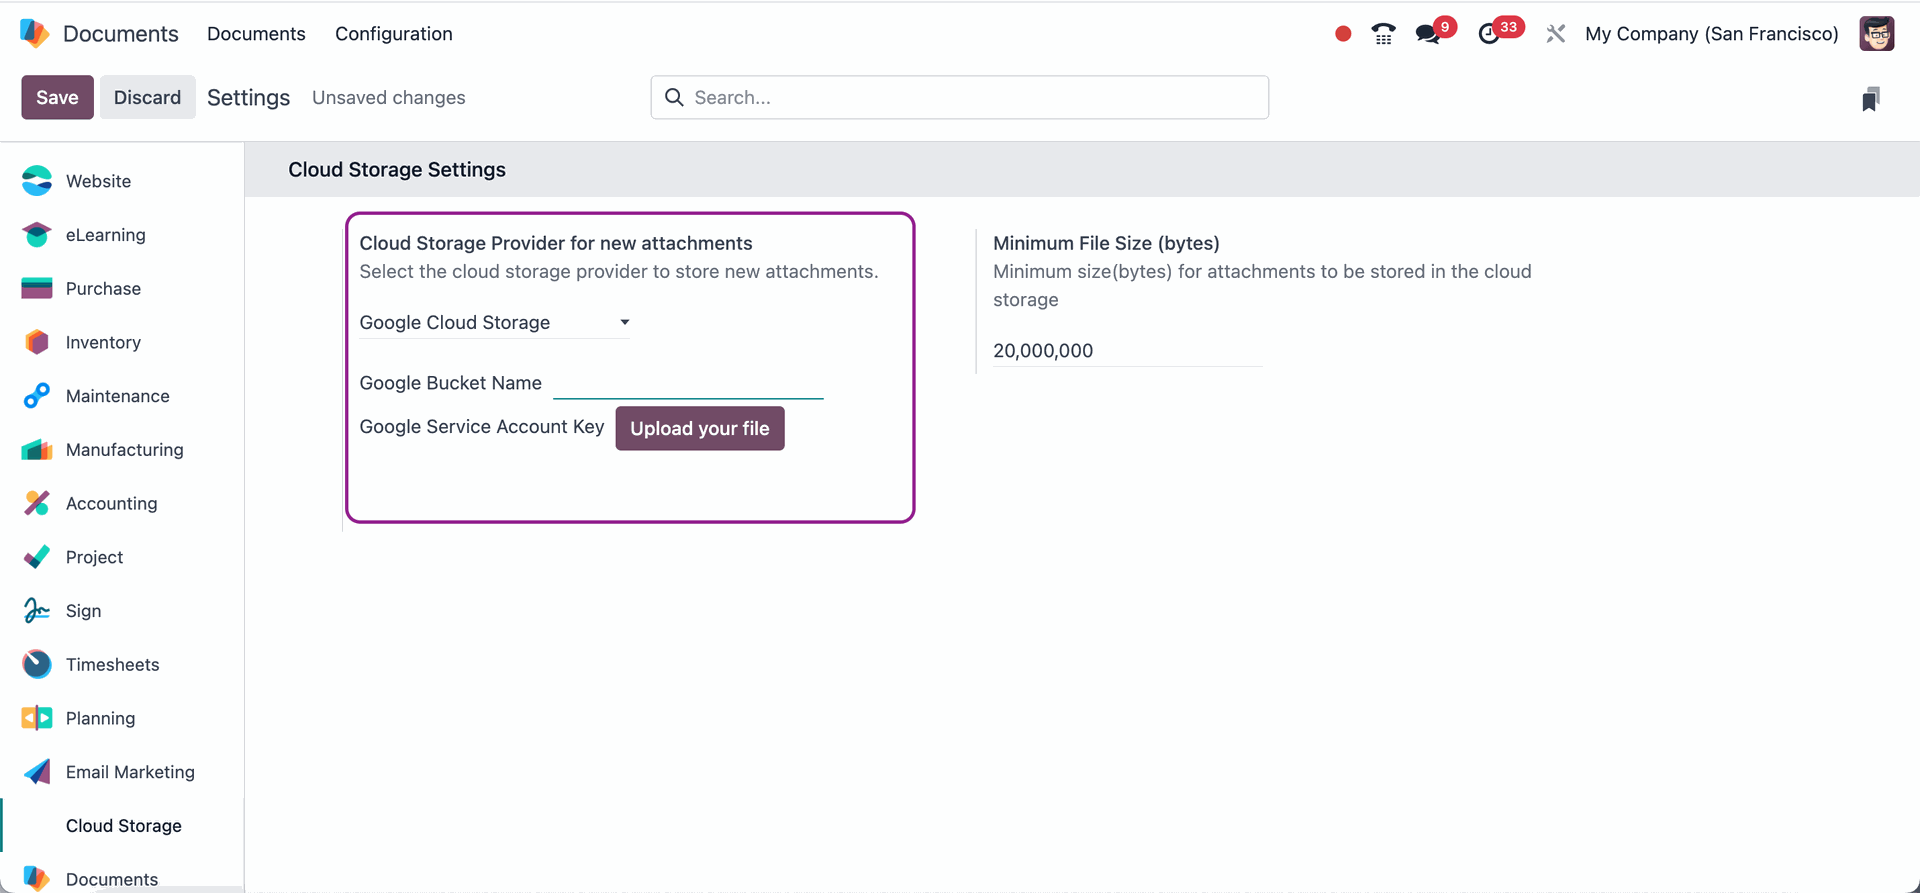Image resolution: width=1920 pixels, height=893 pixels.
Task: Click Upload your file button
Action: 700,428
